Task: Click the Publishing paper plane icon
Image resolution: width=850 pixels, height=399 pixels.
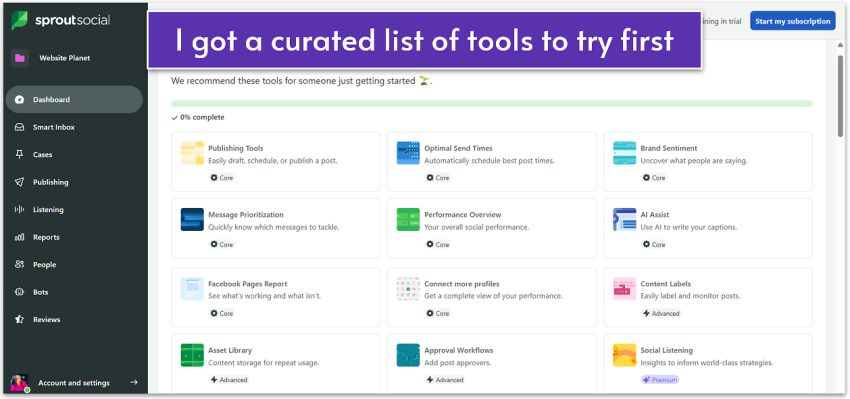Action: [20, 182]
